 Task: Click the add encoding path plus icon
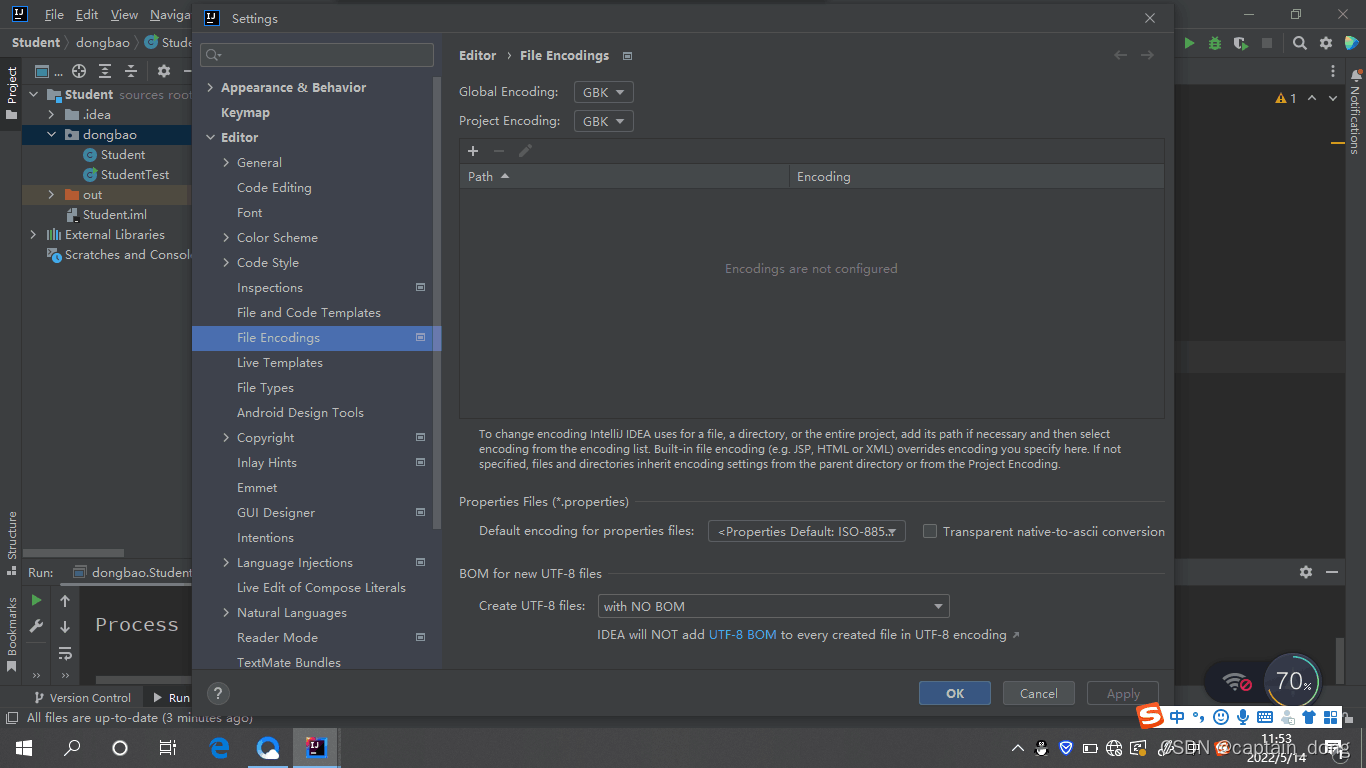[473, 151]
